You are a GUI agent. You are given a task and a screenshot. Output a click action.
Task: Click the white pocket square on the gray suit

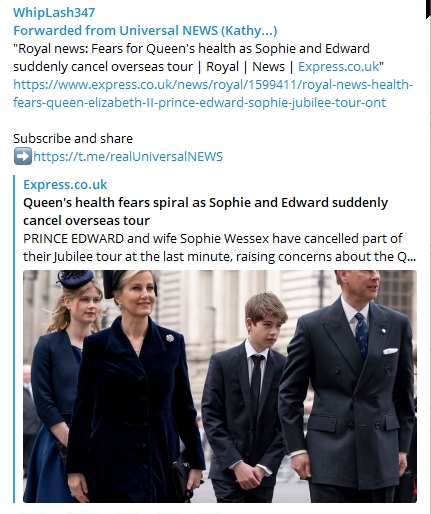(390, 351)
